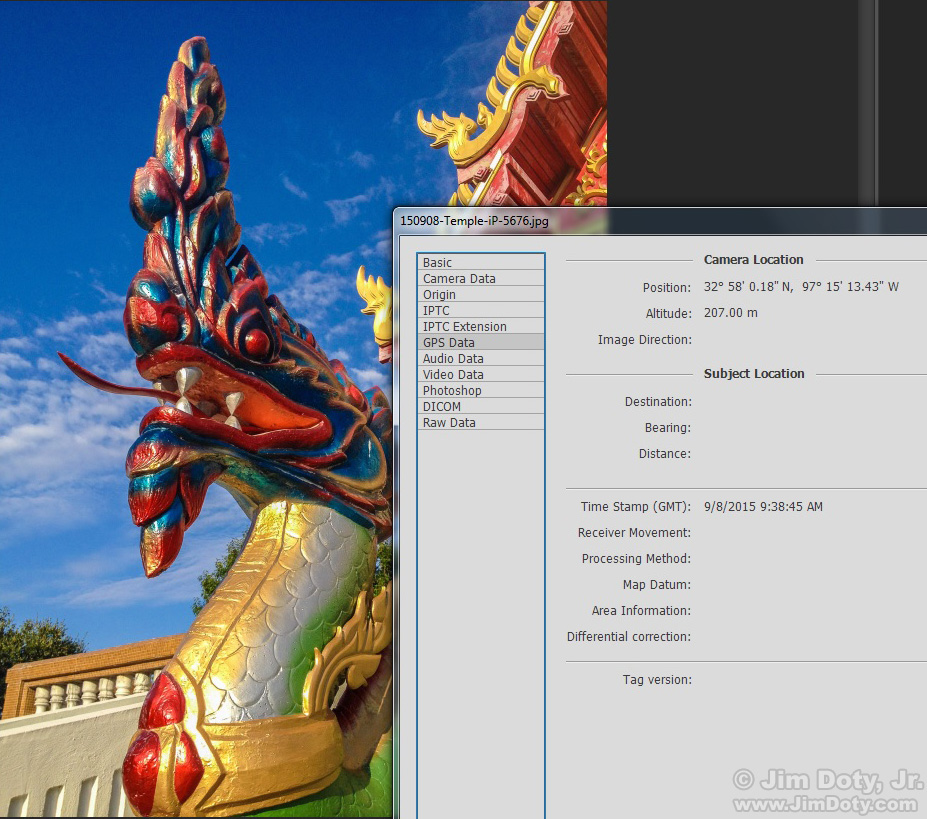Select the IPTC category

tap(481, 310)
